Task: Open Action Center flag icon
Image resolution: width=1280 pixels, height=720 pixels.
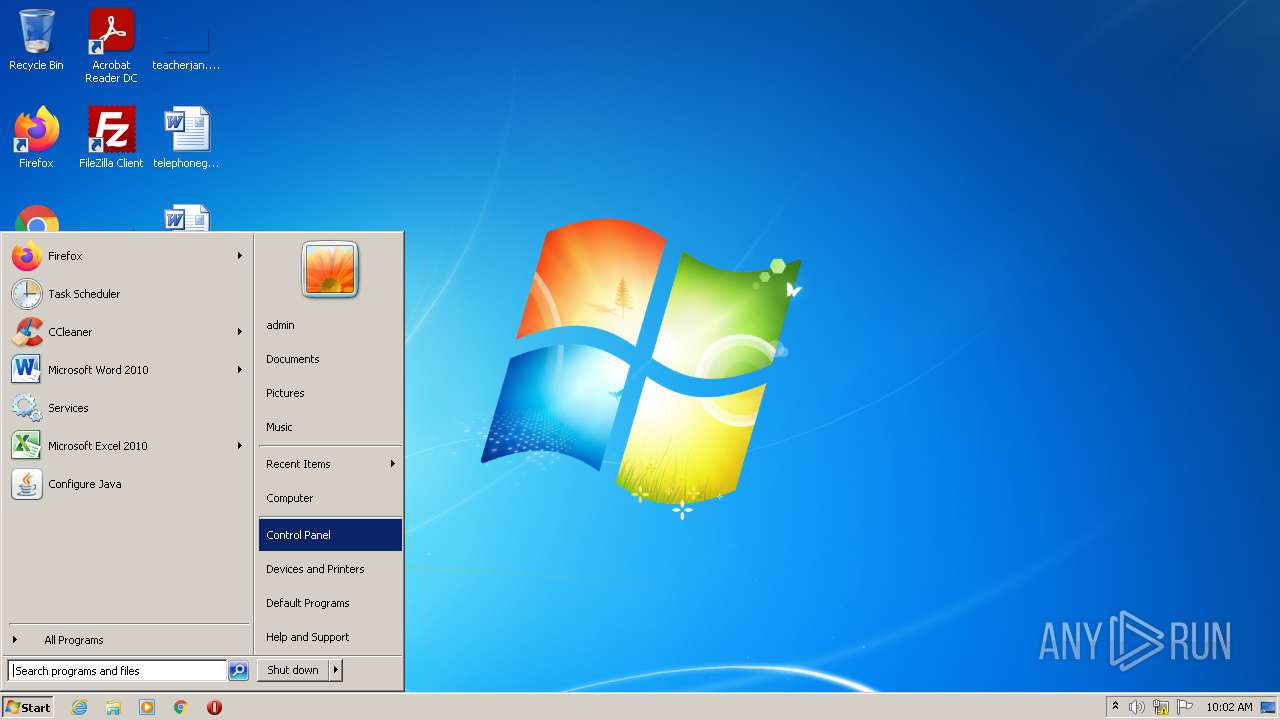Action: (x=1185, y=707)
